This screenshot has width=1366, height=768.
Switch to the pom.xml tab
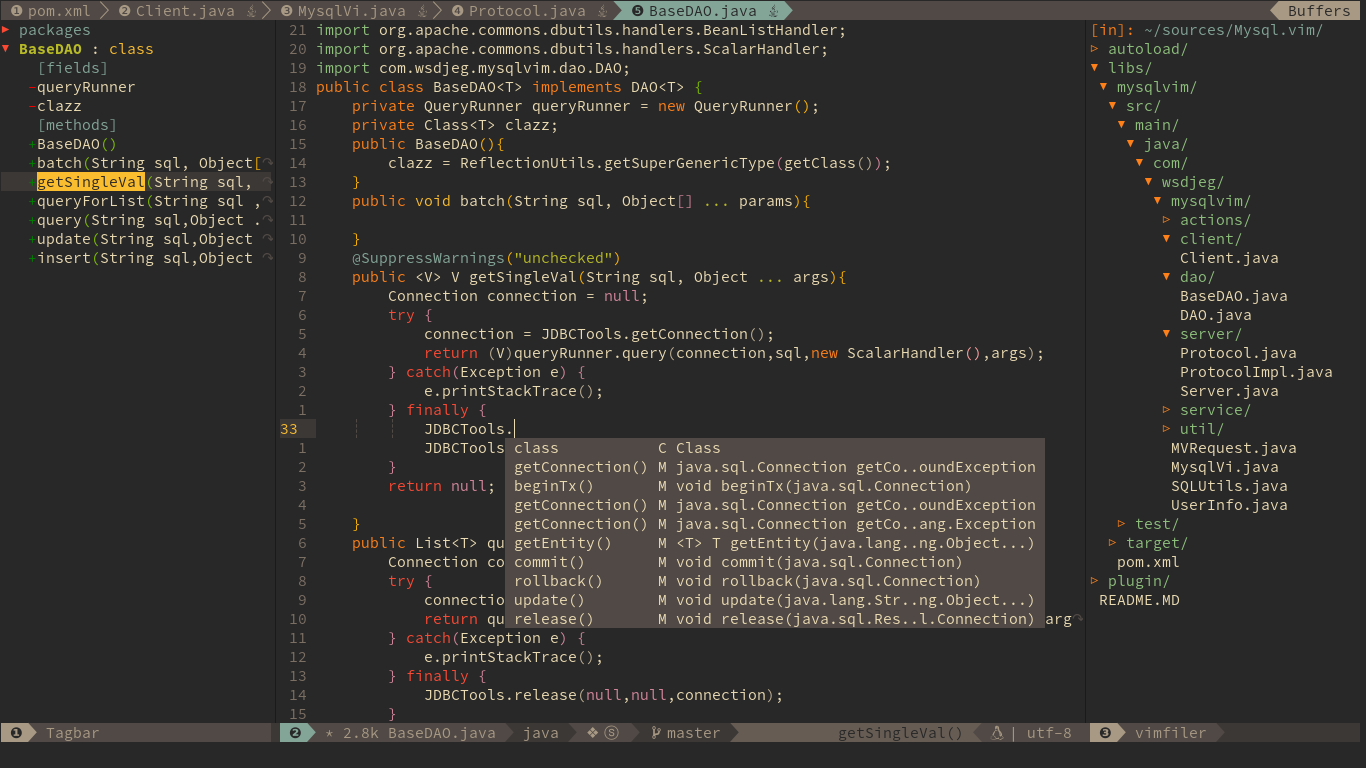(x=58, y=11)
